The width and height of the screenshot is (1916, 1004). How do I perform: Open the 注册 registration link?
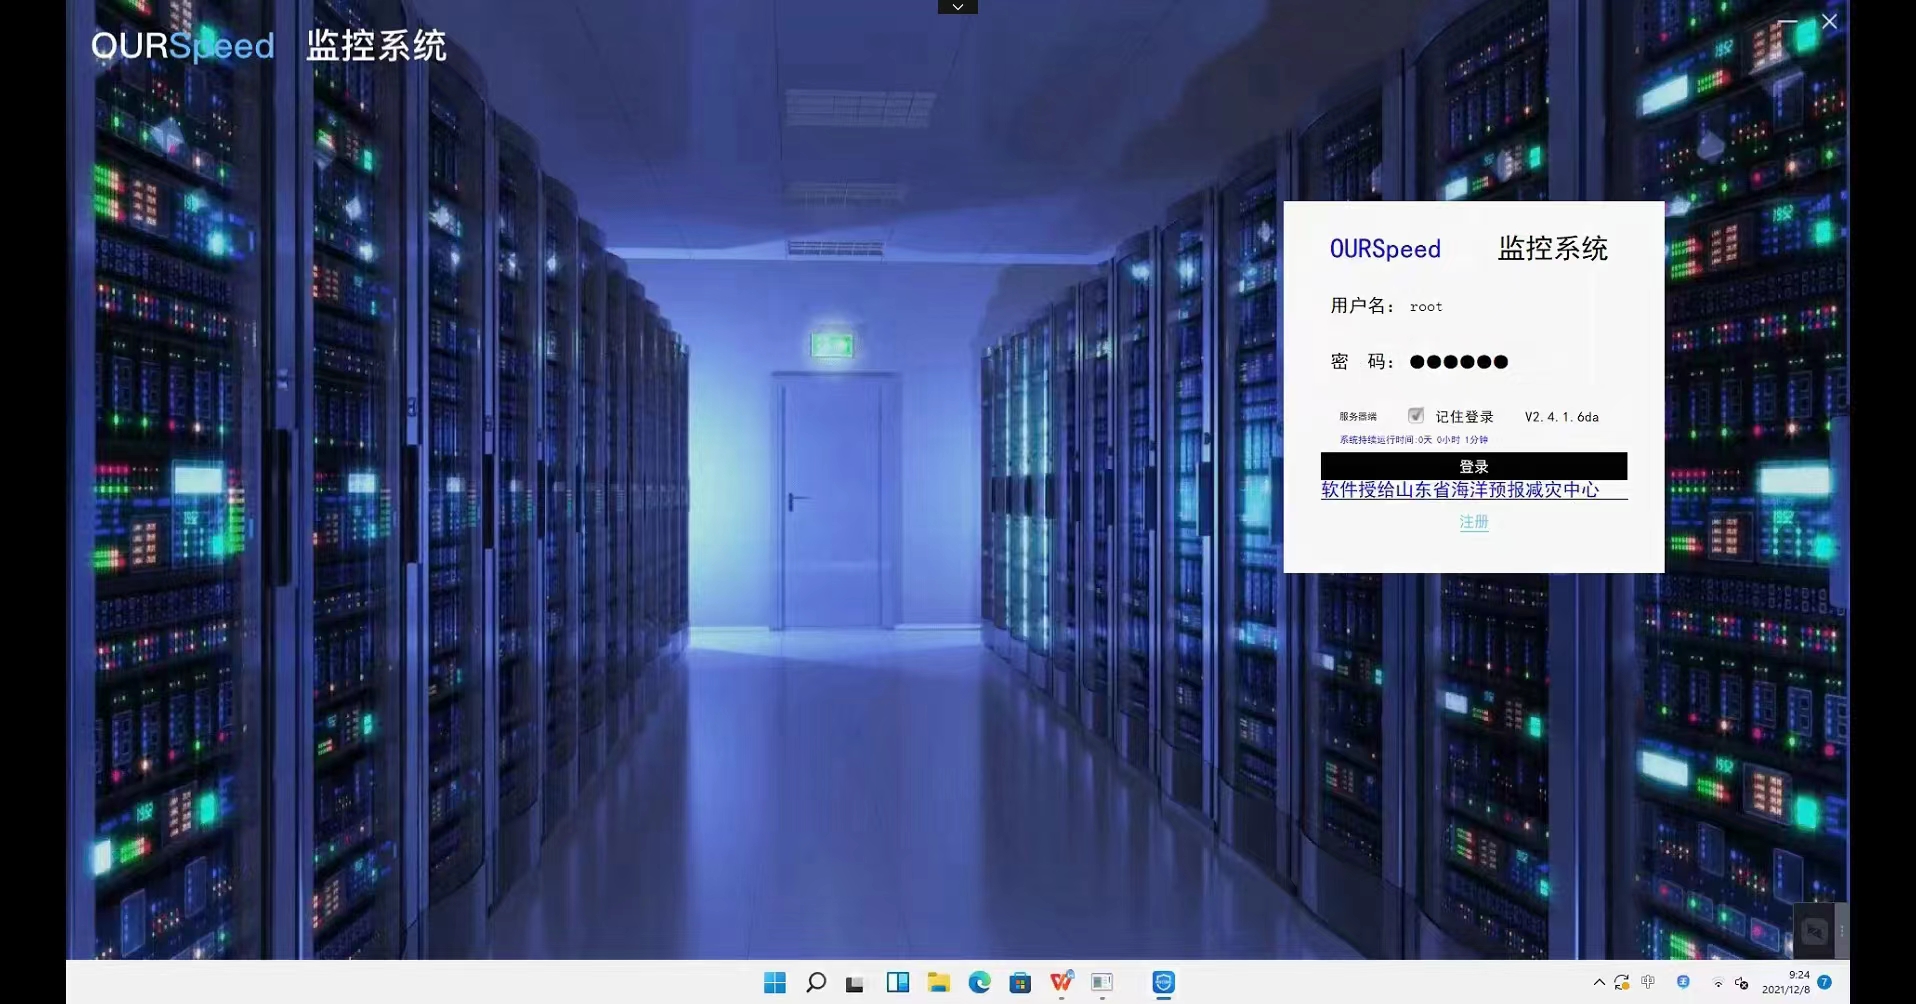pyautogui.click(x=1473, y=522)
